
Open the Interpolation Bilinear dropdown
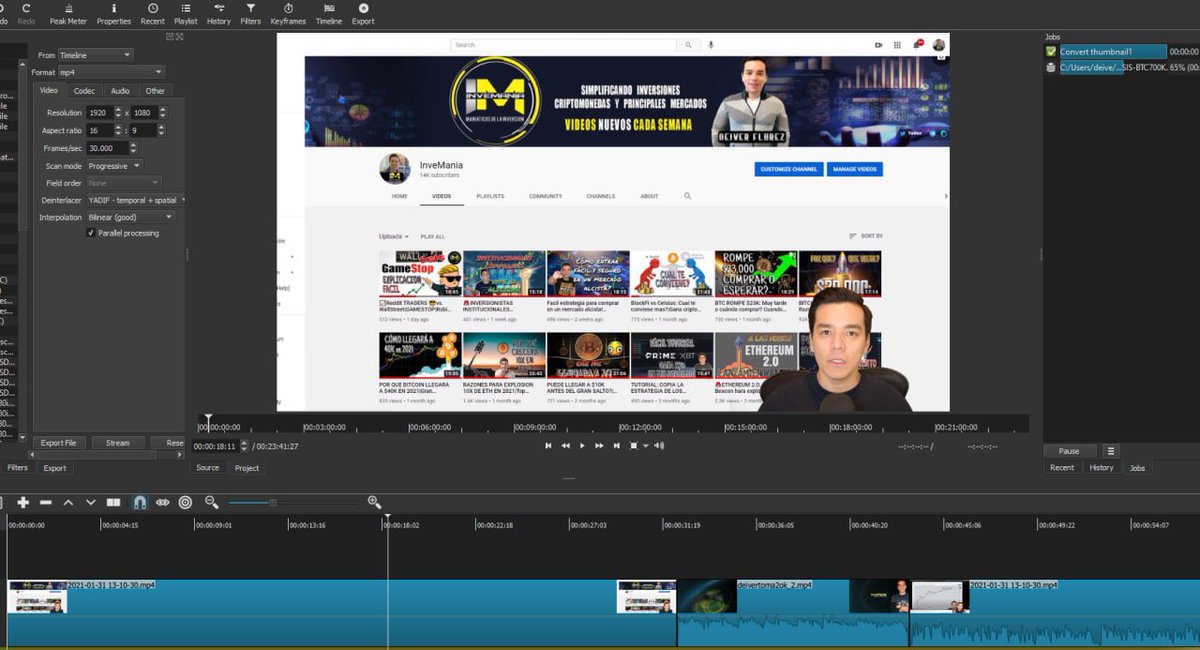pos(130,217)
